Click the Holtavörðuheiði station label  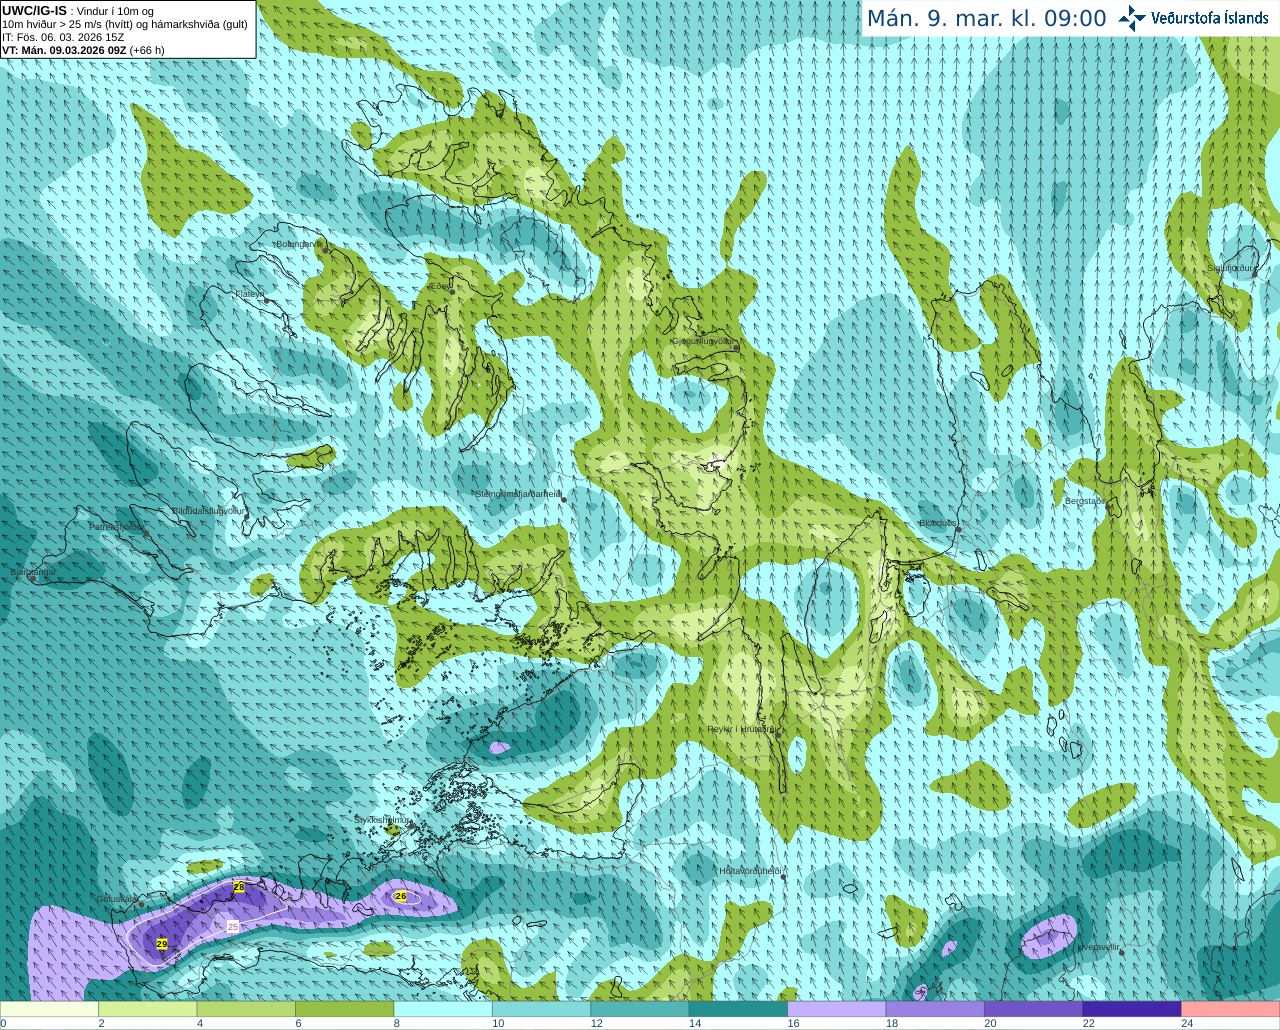750,871
